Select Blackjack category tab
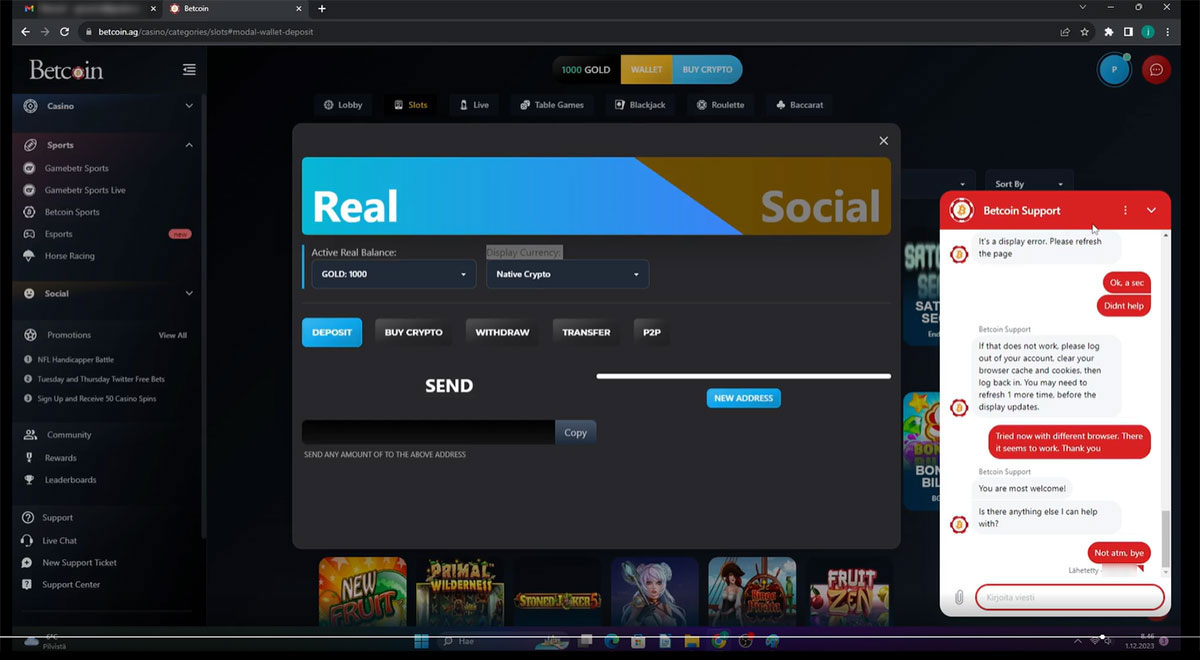The width and height of the screenshot is (1200, 660). pyautogui.click(x=640, y=105)
